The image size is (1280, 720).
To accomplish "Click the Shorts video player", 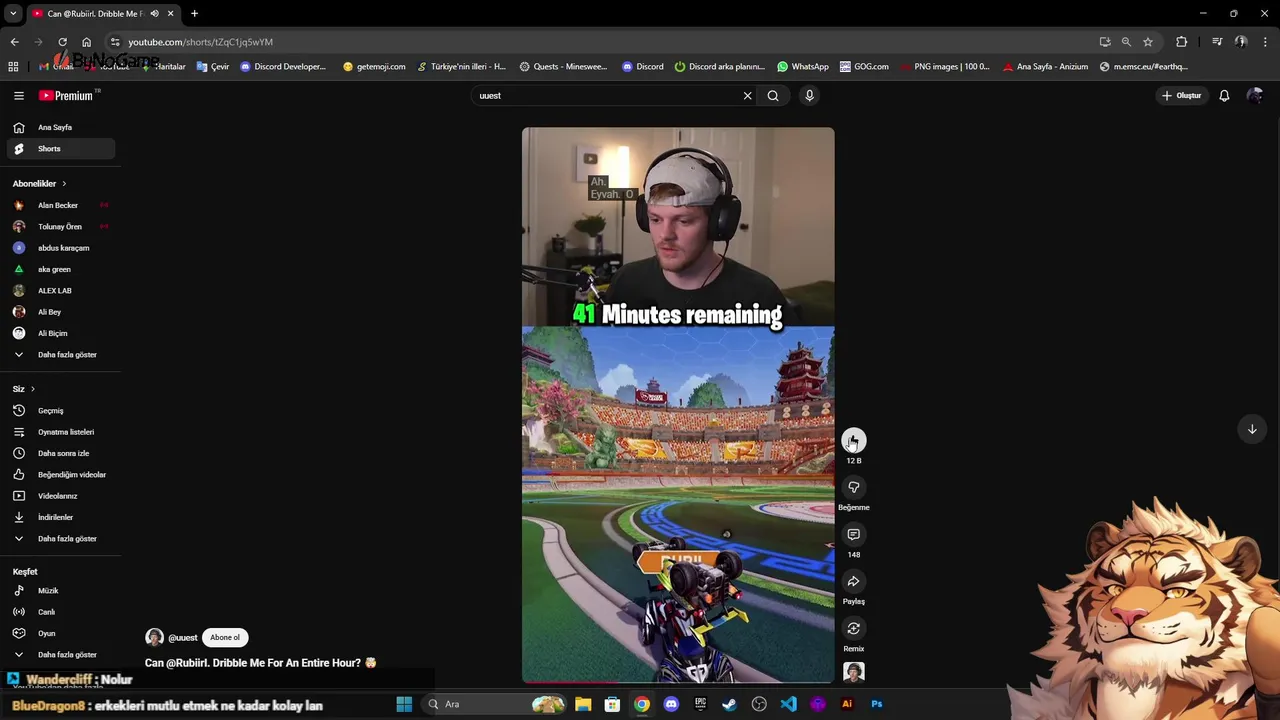I will pyautogui.click(x=678, y=405).
